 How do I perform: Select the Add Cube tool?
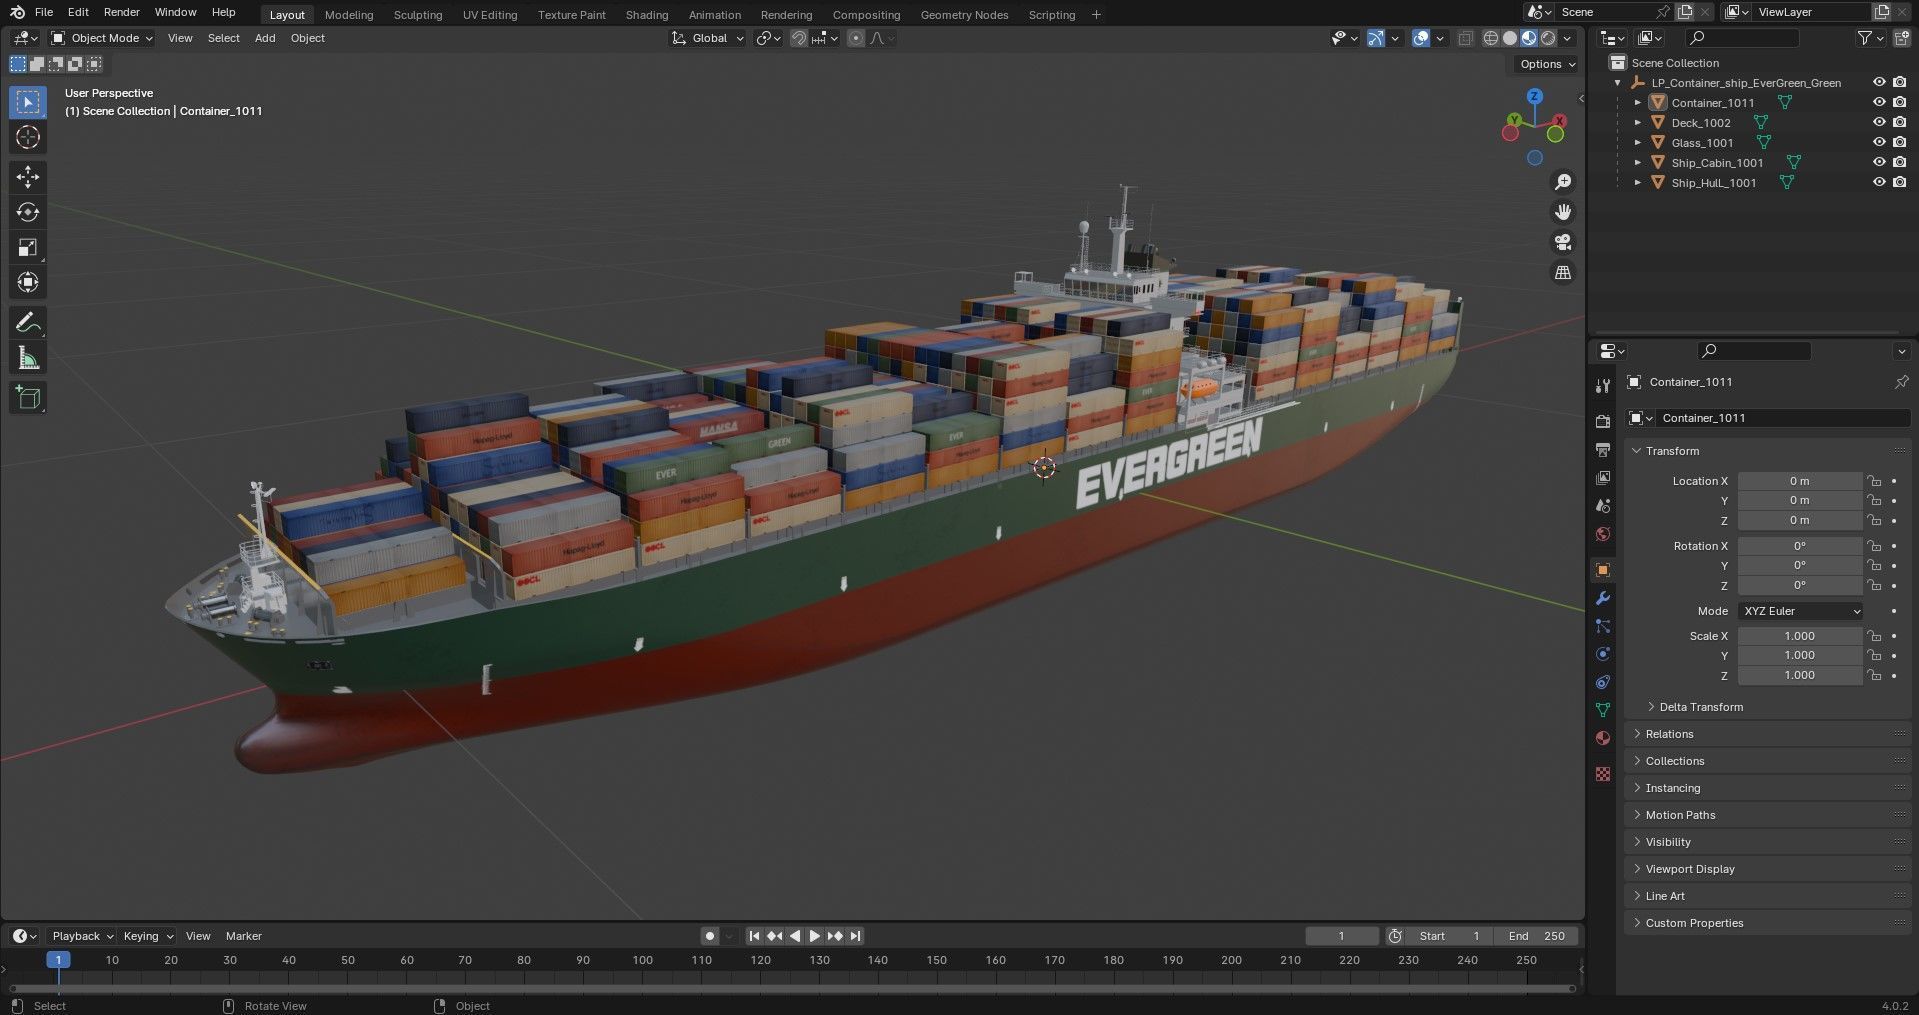tap(28, 397)
